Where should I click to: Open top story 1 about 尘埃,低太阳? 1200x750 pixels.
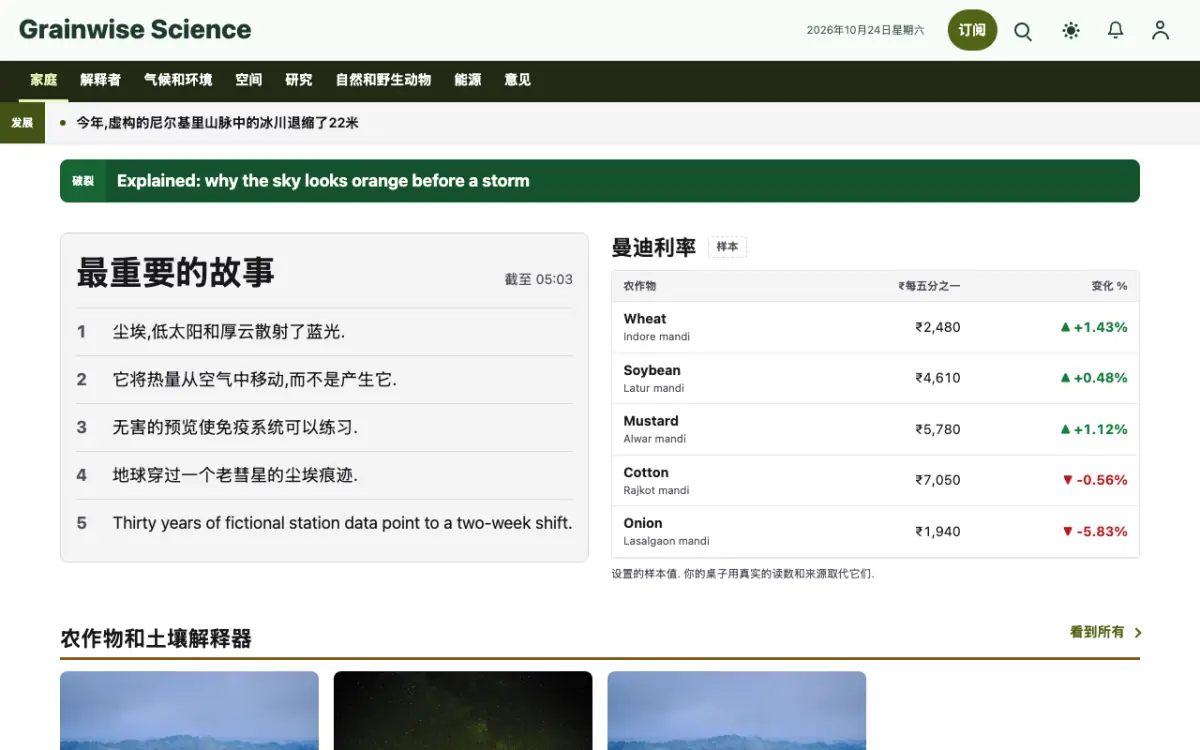tap(325, 332)
